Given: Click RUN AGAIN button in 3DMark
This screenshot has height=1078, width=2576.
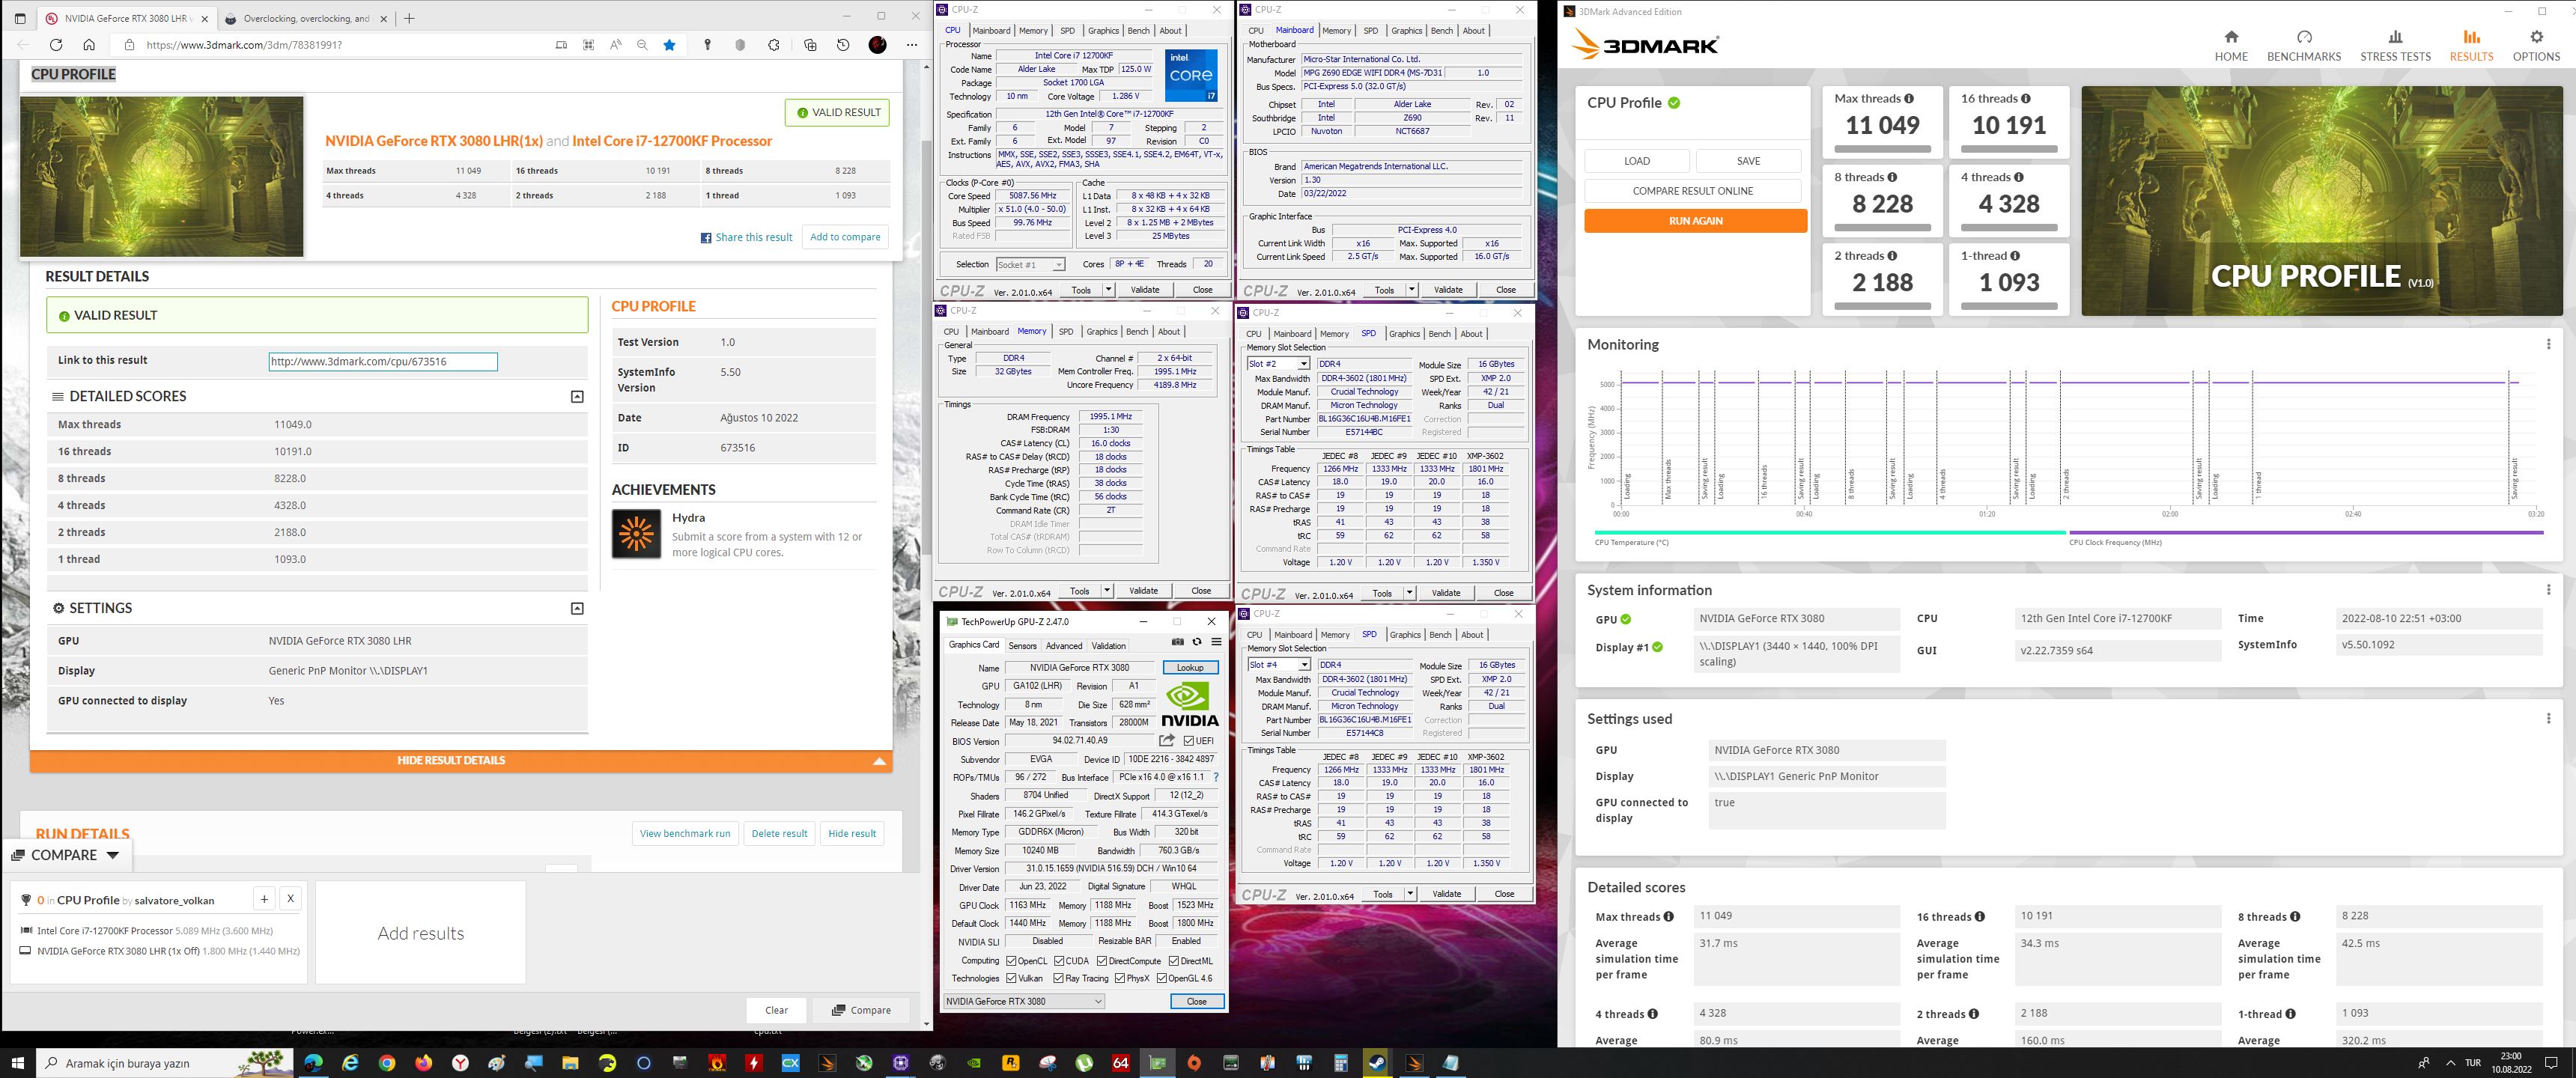Looking at the screenshot, I should point(1695,221).
